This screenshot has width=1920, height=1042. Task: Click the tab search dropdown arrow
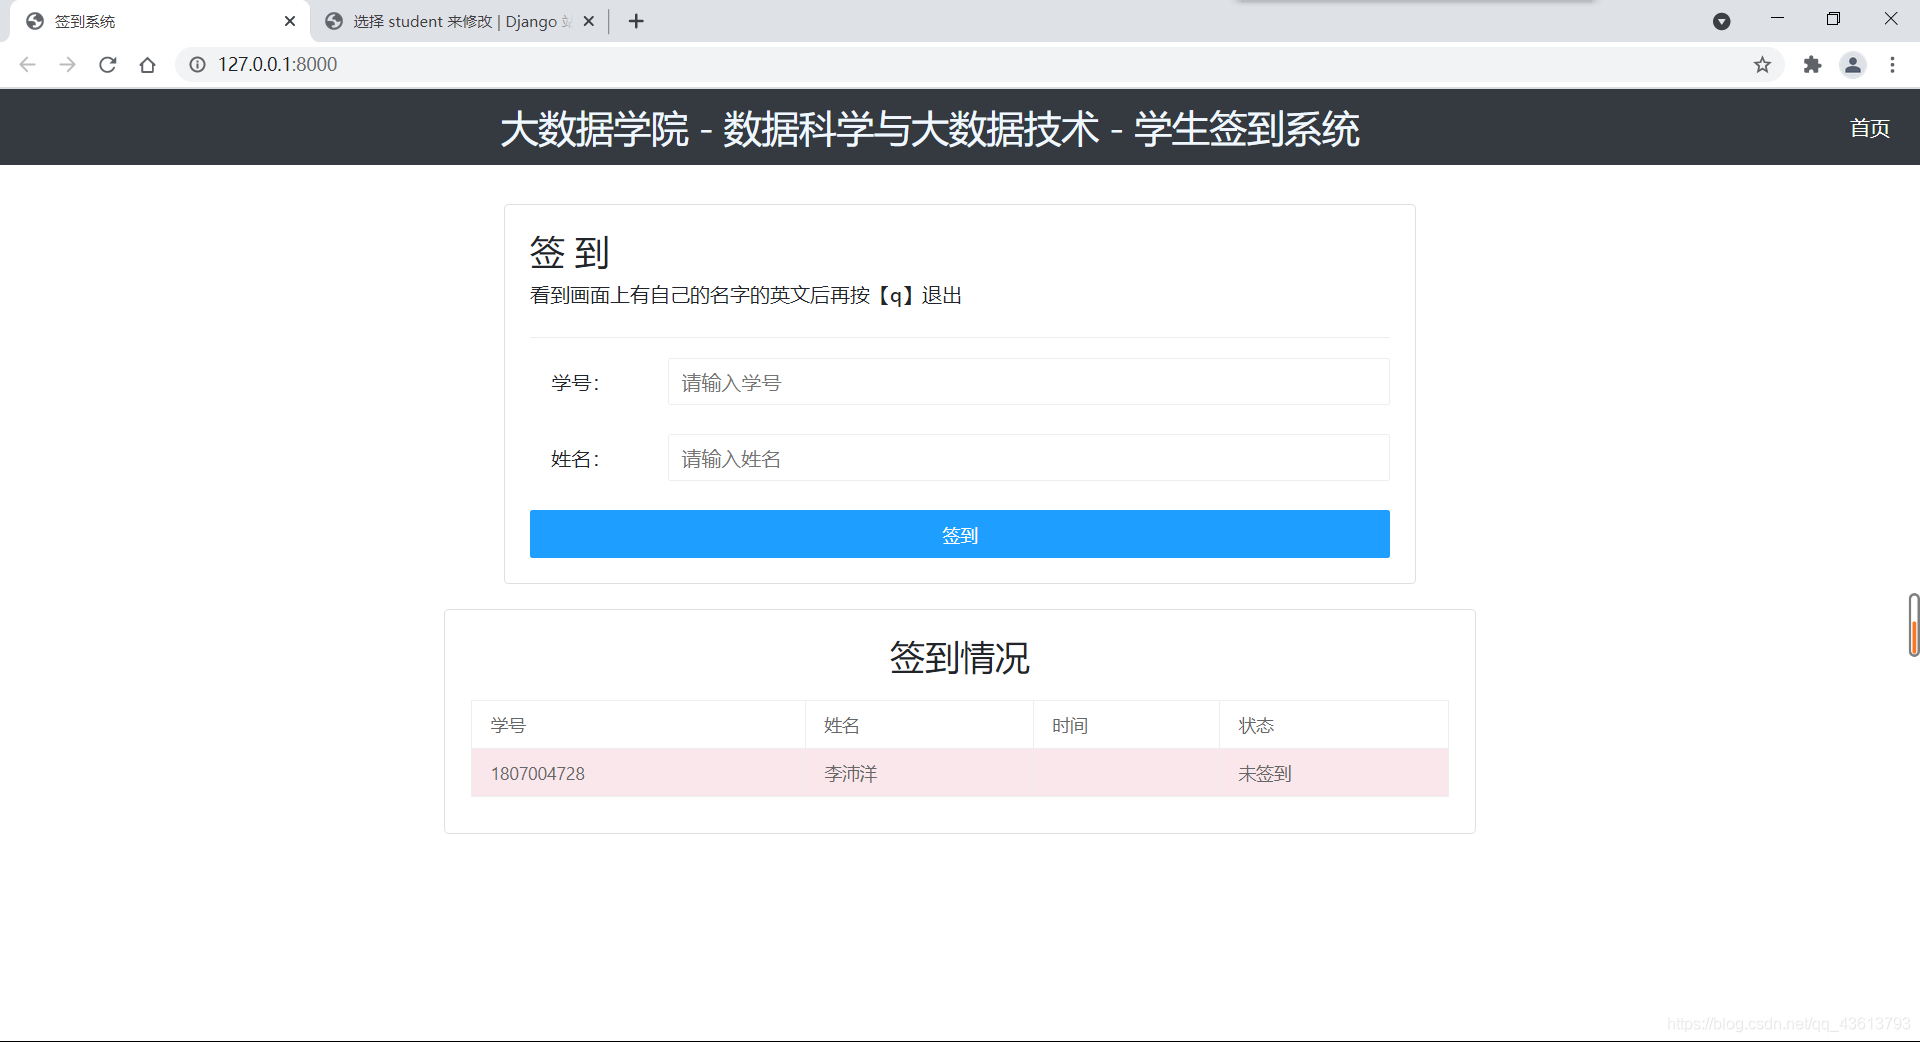[x=1721, y=21]
